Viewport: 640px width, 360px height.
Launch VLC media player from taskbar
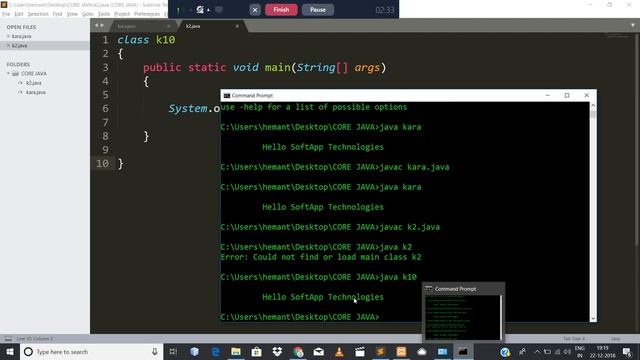[x=339, y=351]
